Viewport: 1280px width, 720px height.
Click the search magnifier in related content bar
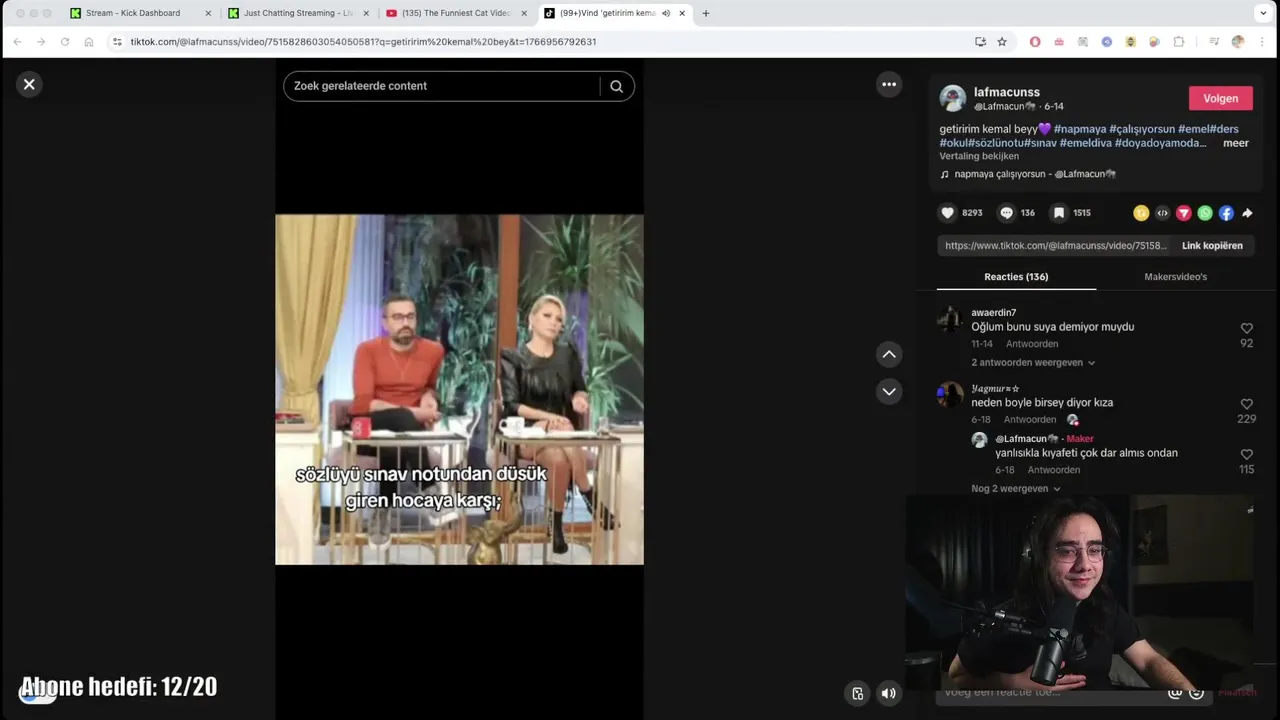[x=616, y=86]
